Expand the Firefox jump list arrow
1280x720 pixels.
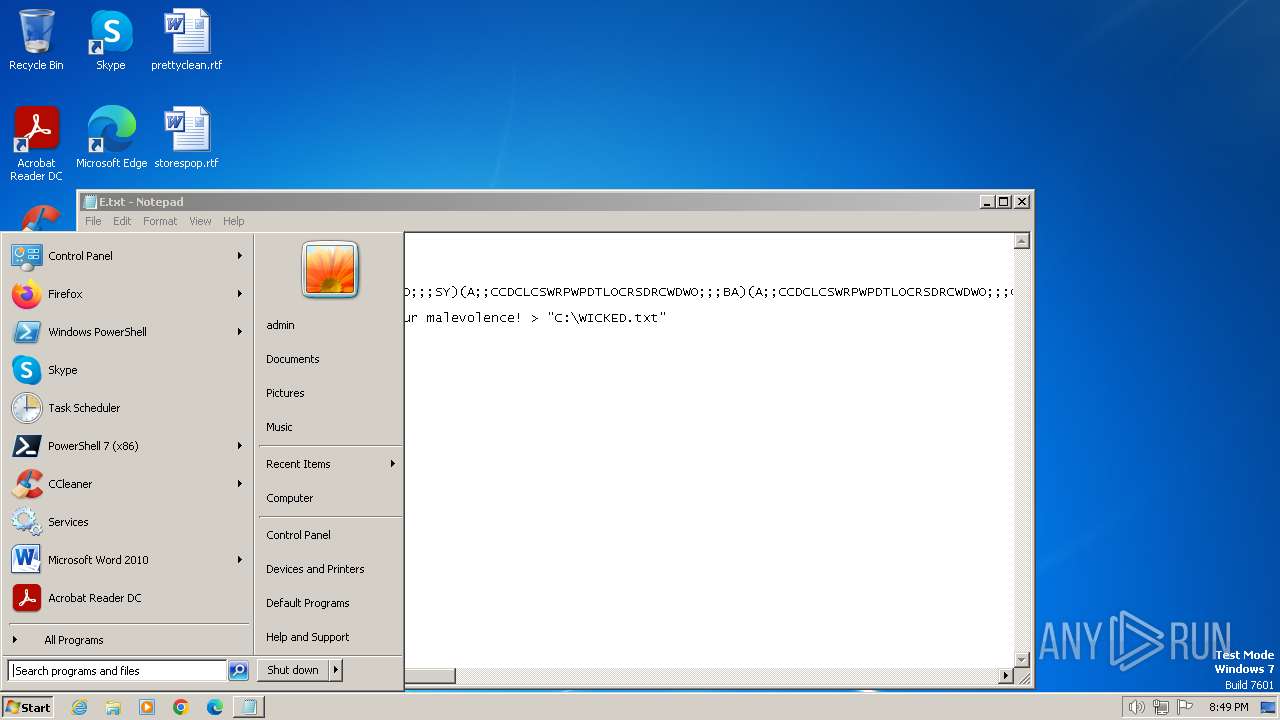point(240,294)
